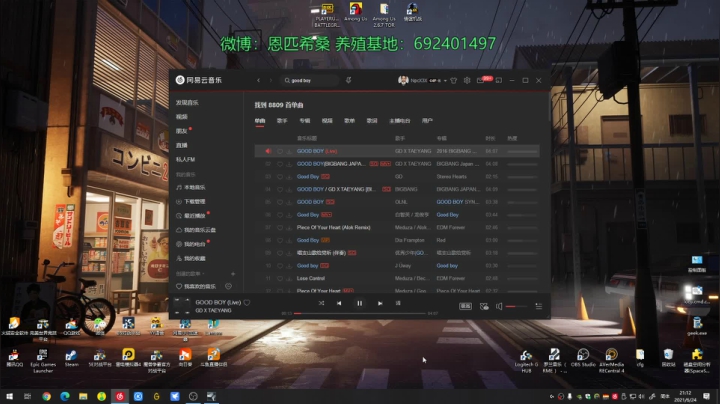The image size is (720, 404).
Task: Seek within the song progress bar
Action: pyautogui.click(x=360, y=314)
